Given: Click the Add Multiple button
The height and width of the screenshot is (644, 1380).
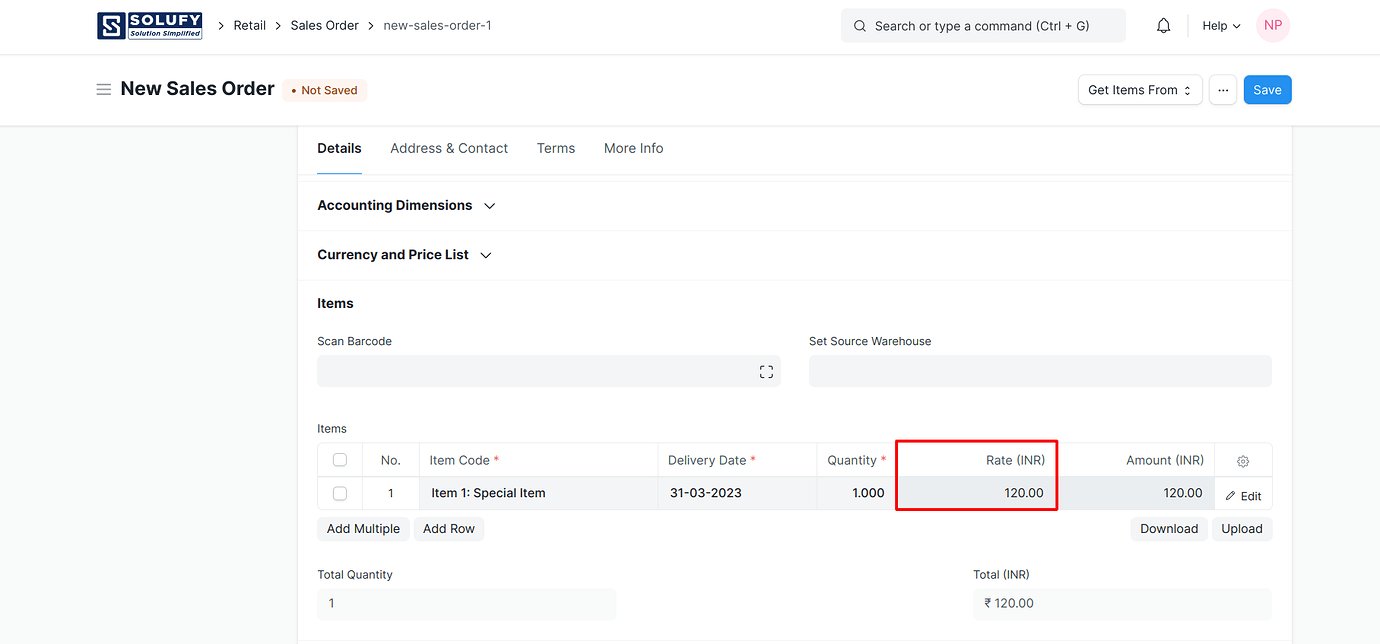Looking at the screenshot, I should click(363, 529).
